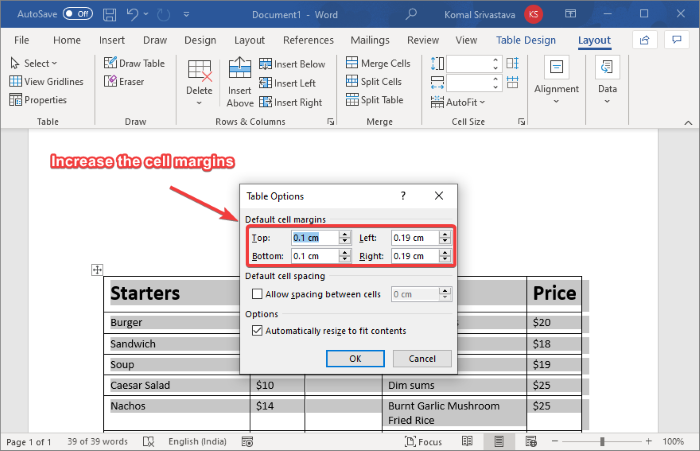The width and height of the screenshot is (700, 451).
Task: Open Ribbon Display Options icon
Action: coord(570,14)
